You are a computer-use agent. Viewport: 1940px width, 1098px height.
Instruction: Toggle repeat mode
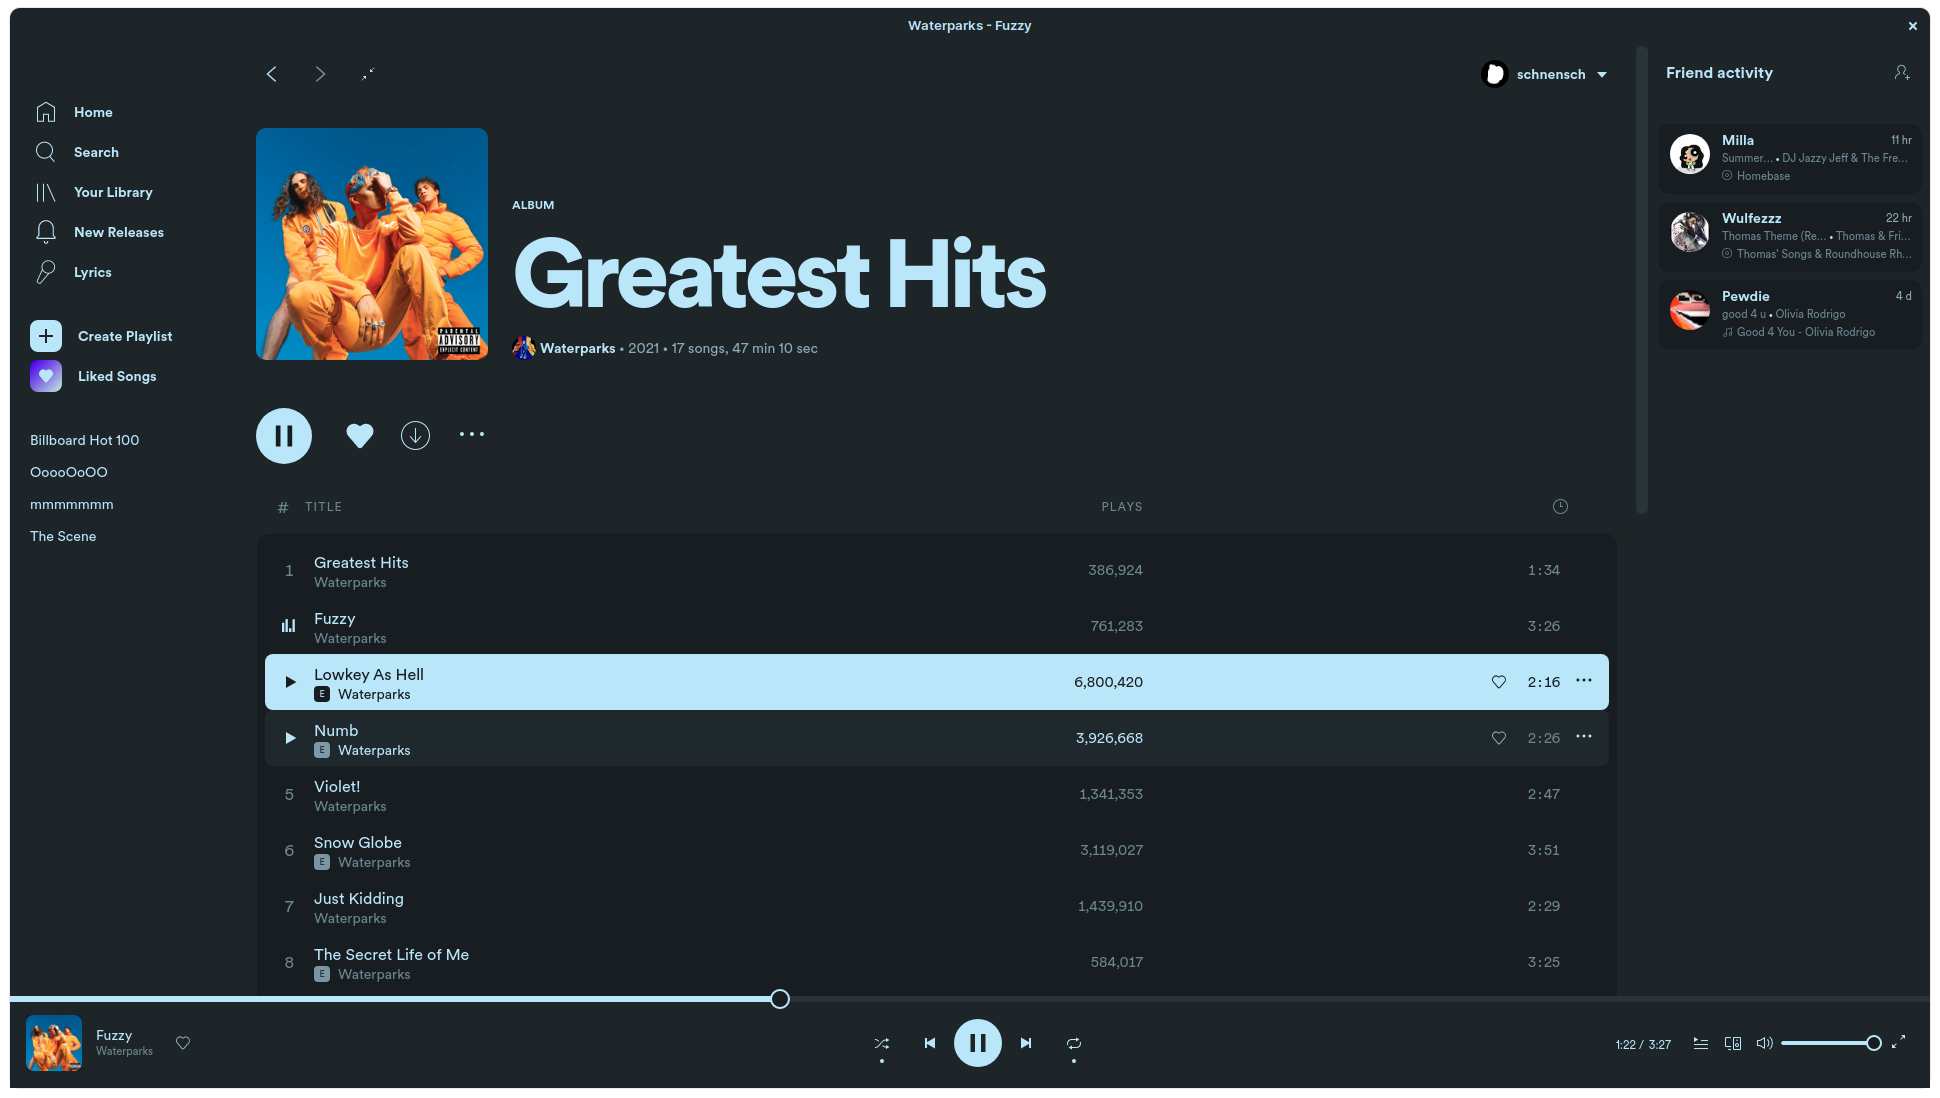click(x=1073, y=1043)
